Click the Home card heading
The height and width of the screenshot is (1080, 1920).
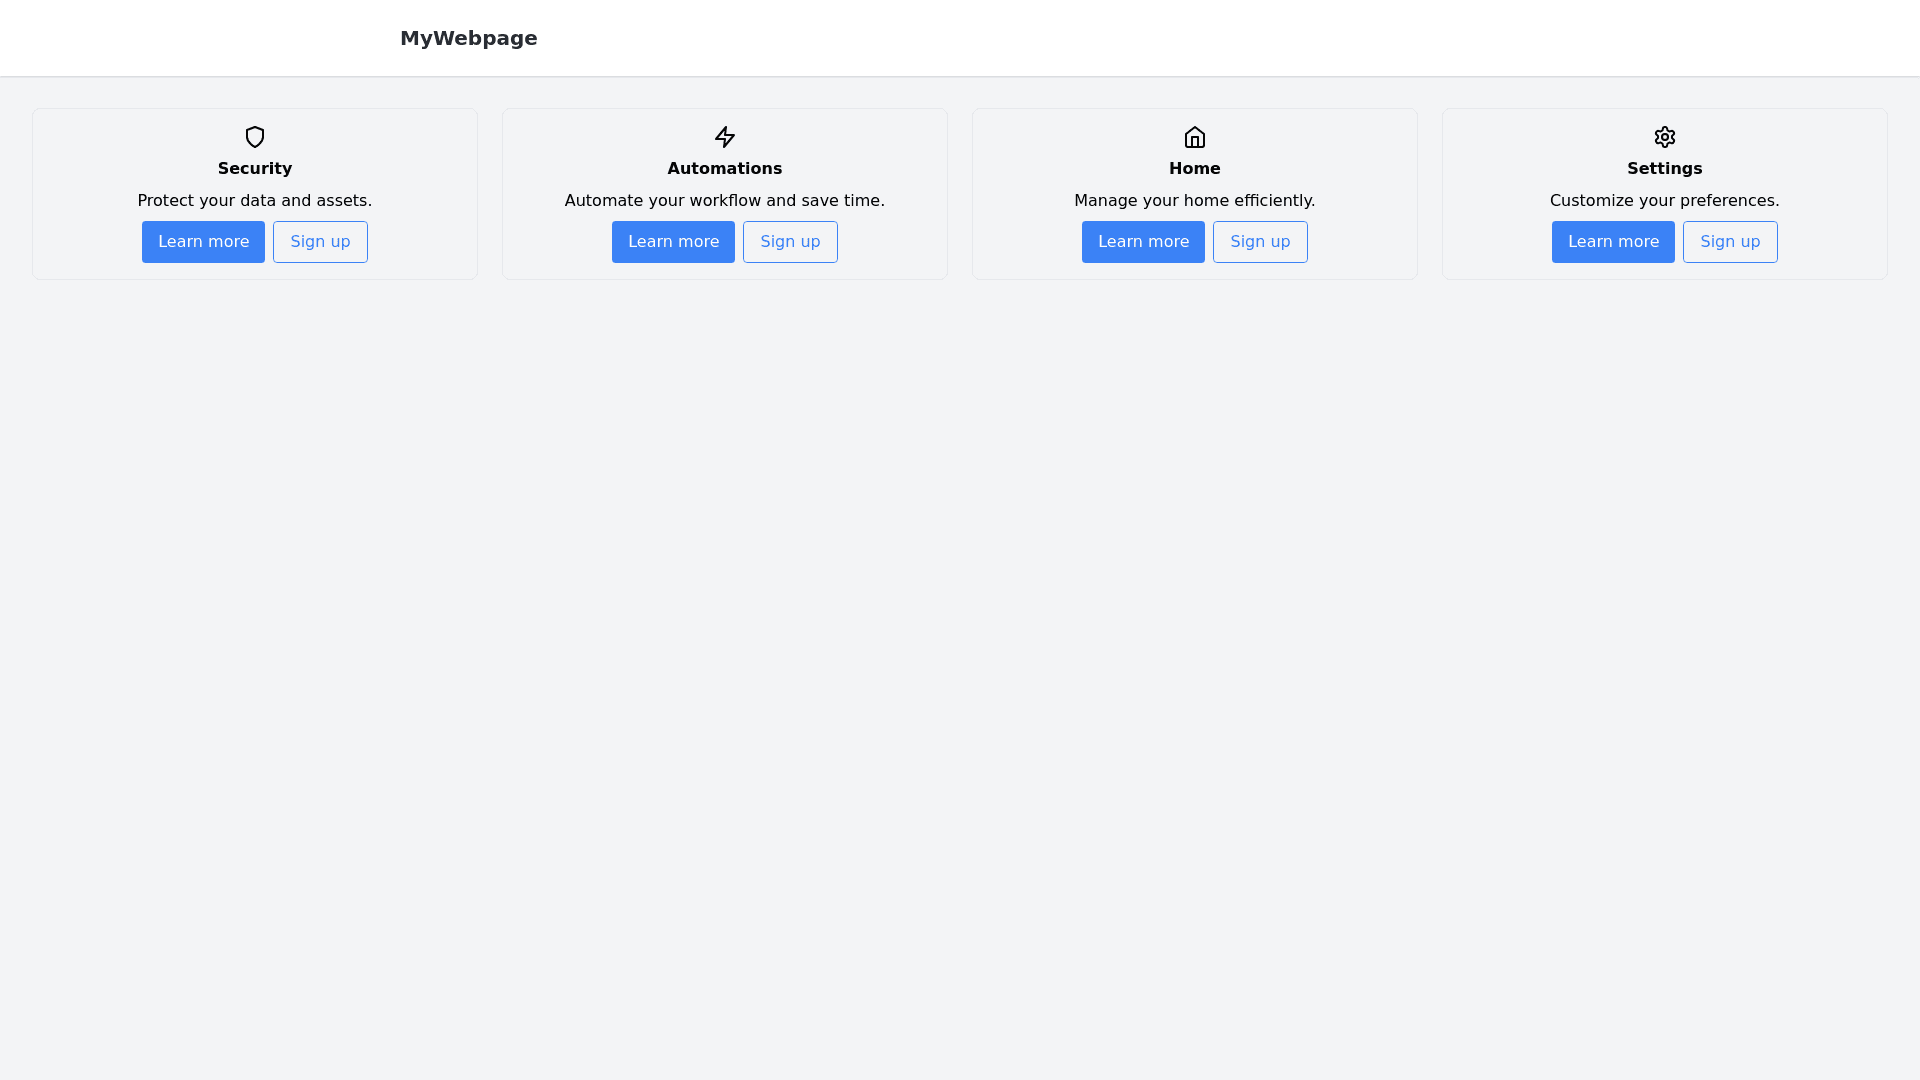tap(1195, 169)
